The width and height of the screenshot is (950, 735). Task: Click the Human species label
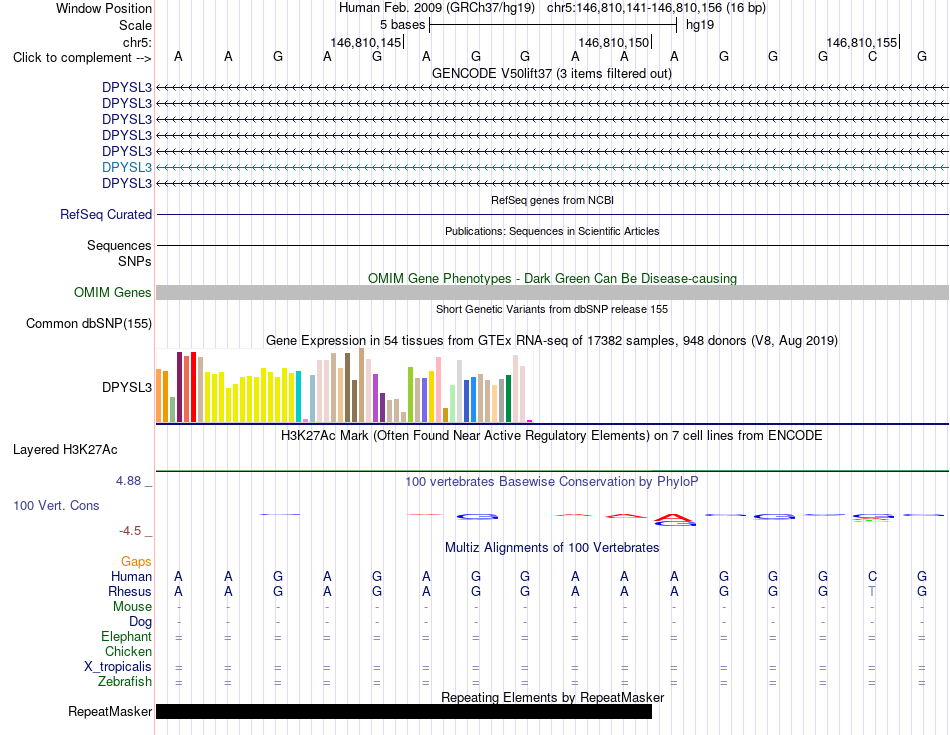pos(131,576)
